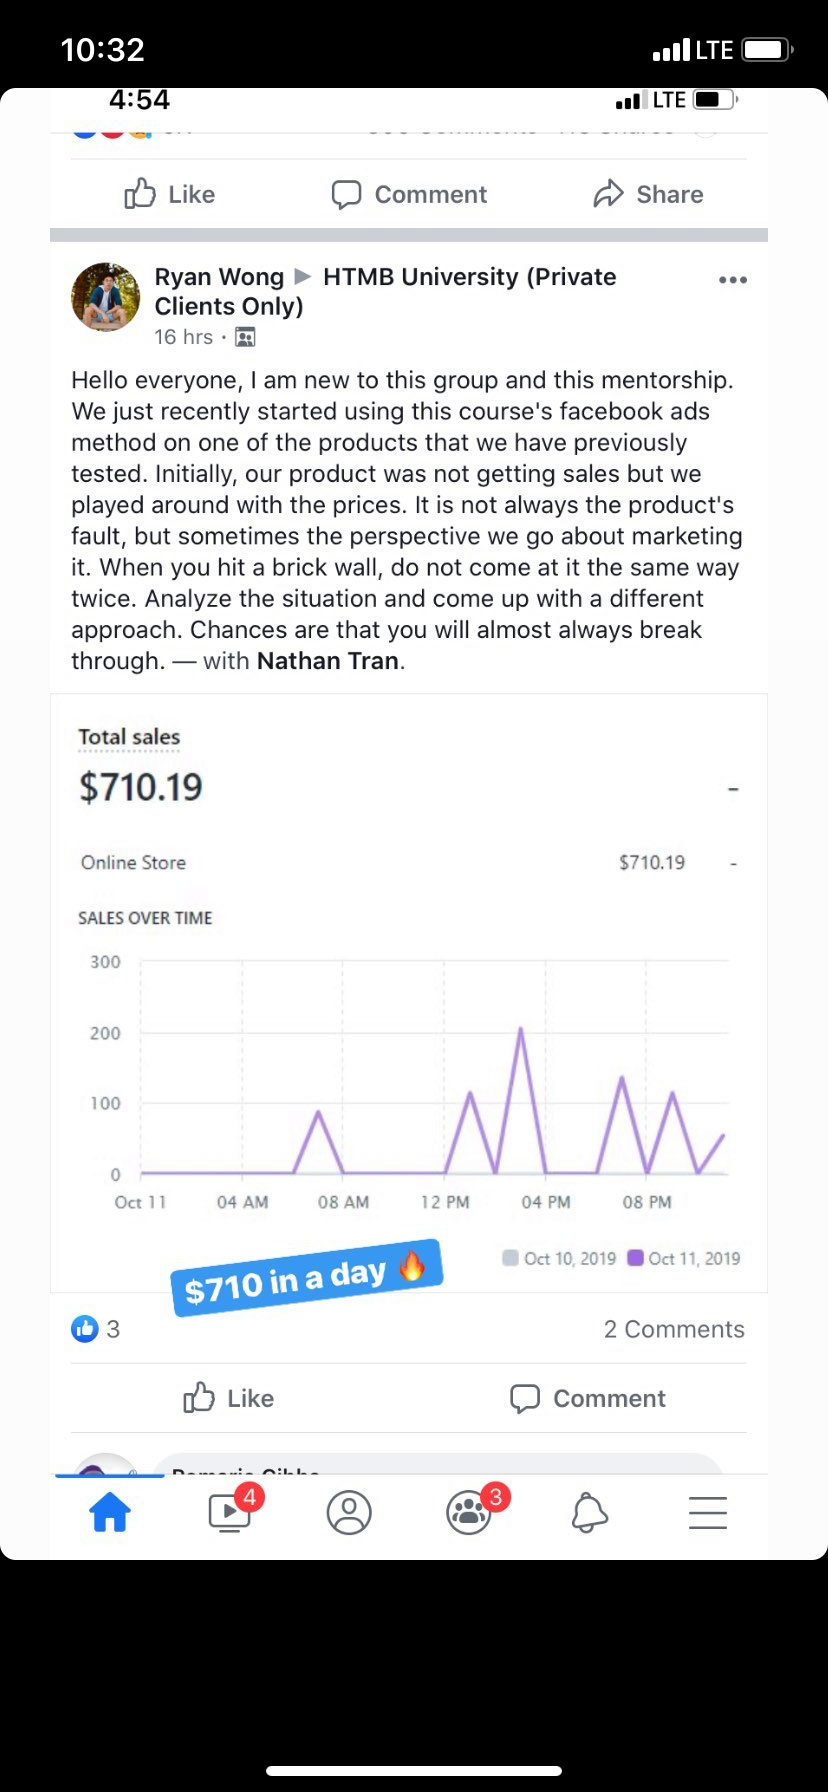This screenshot has height=1792, width=828.
Task: Open HTMB University group link
Action: click(x=469, y=277)
